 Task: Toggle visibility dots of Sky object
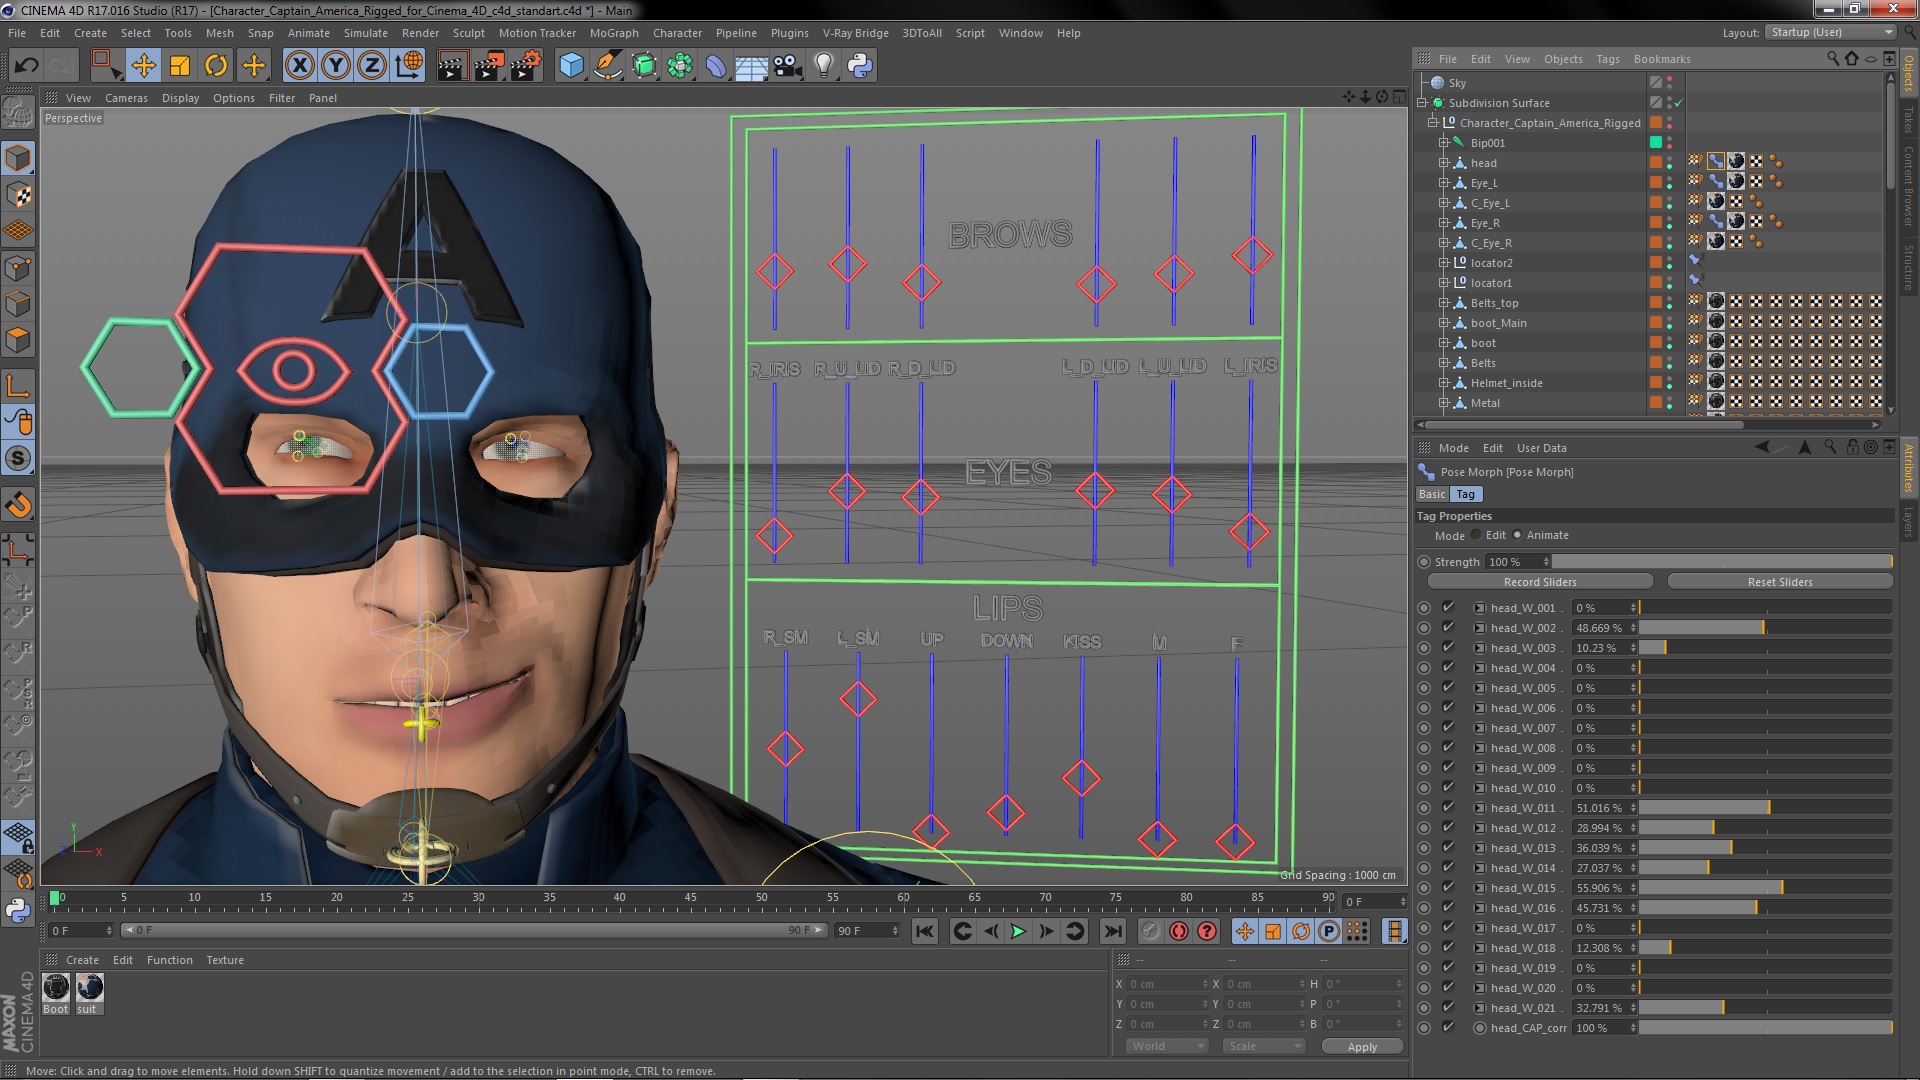[x=1669, y=83]
